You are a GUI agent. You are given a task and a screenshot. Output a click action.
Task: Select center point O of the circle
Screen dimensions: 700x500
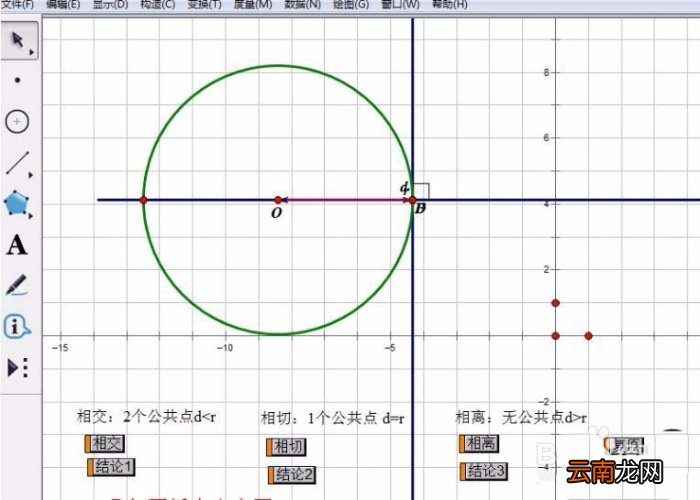[278, 200]
